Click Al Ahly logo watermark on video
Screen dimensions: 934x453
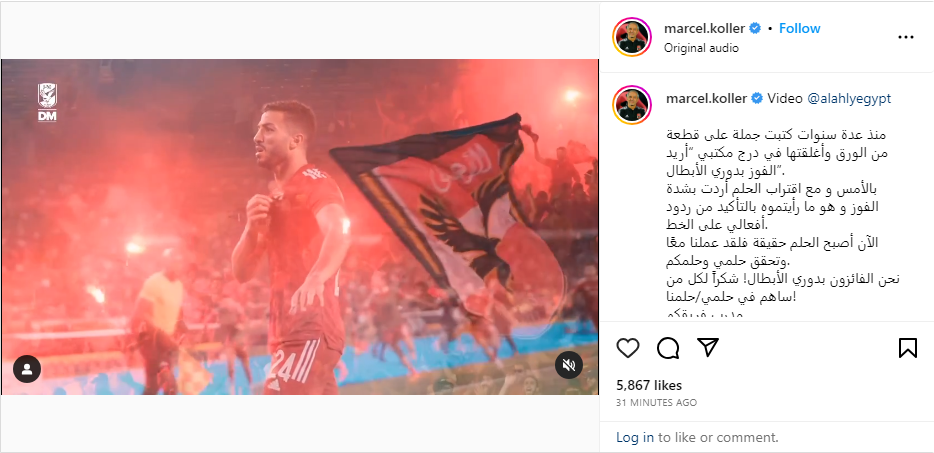point(47,102)
